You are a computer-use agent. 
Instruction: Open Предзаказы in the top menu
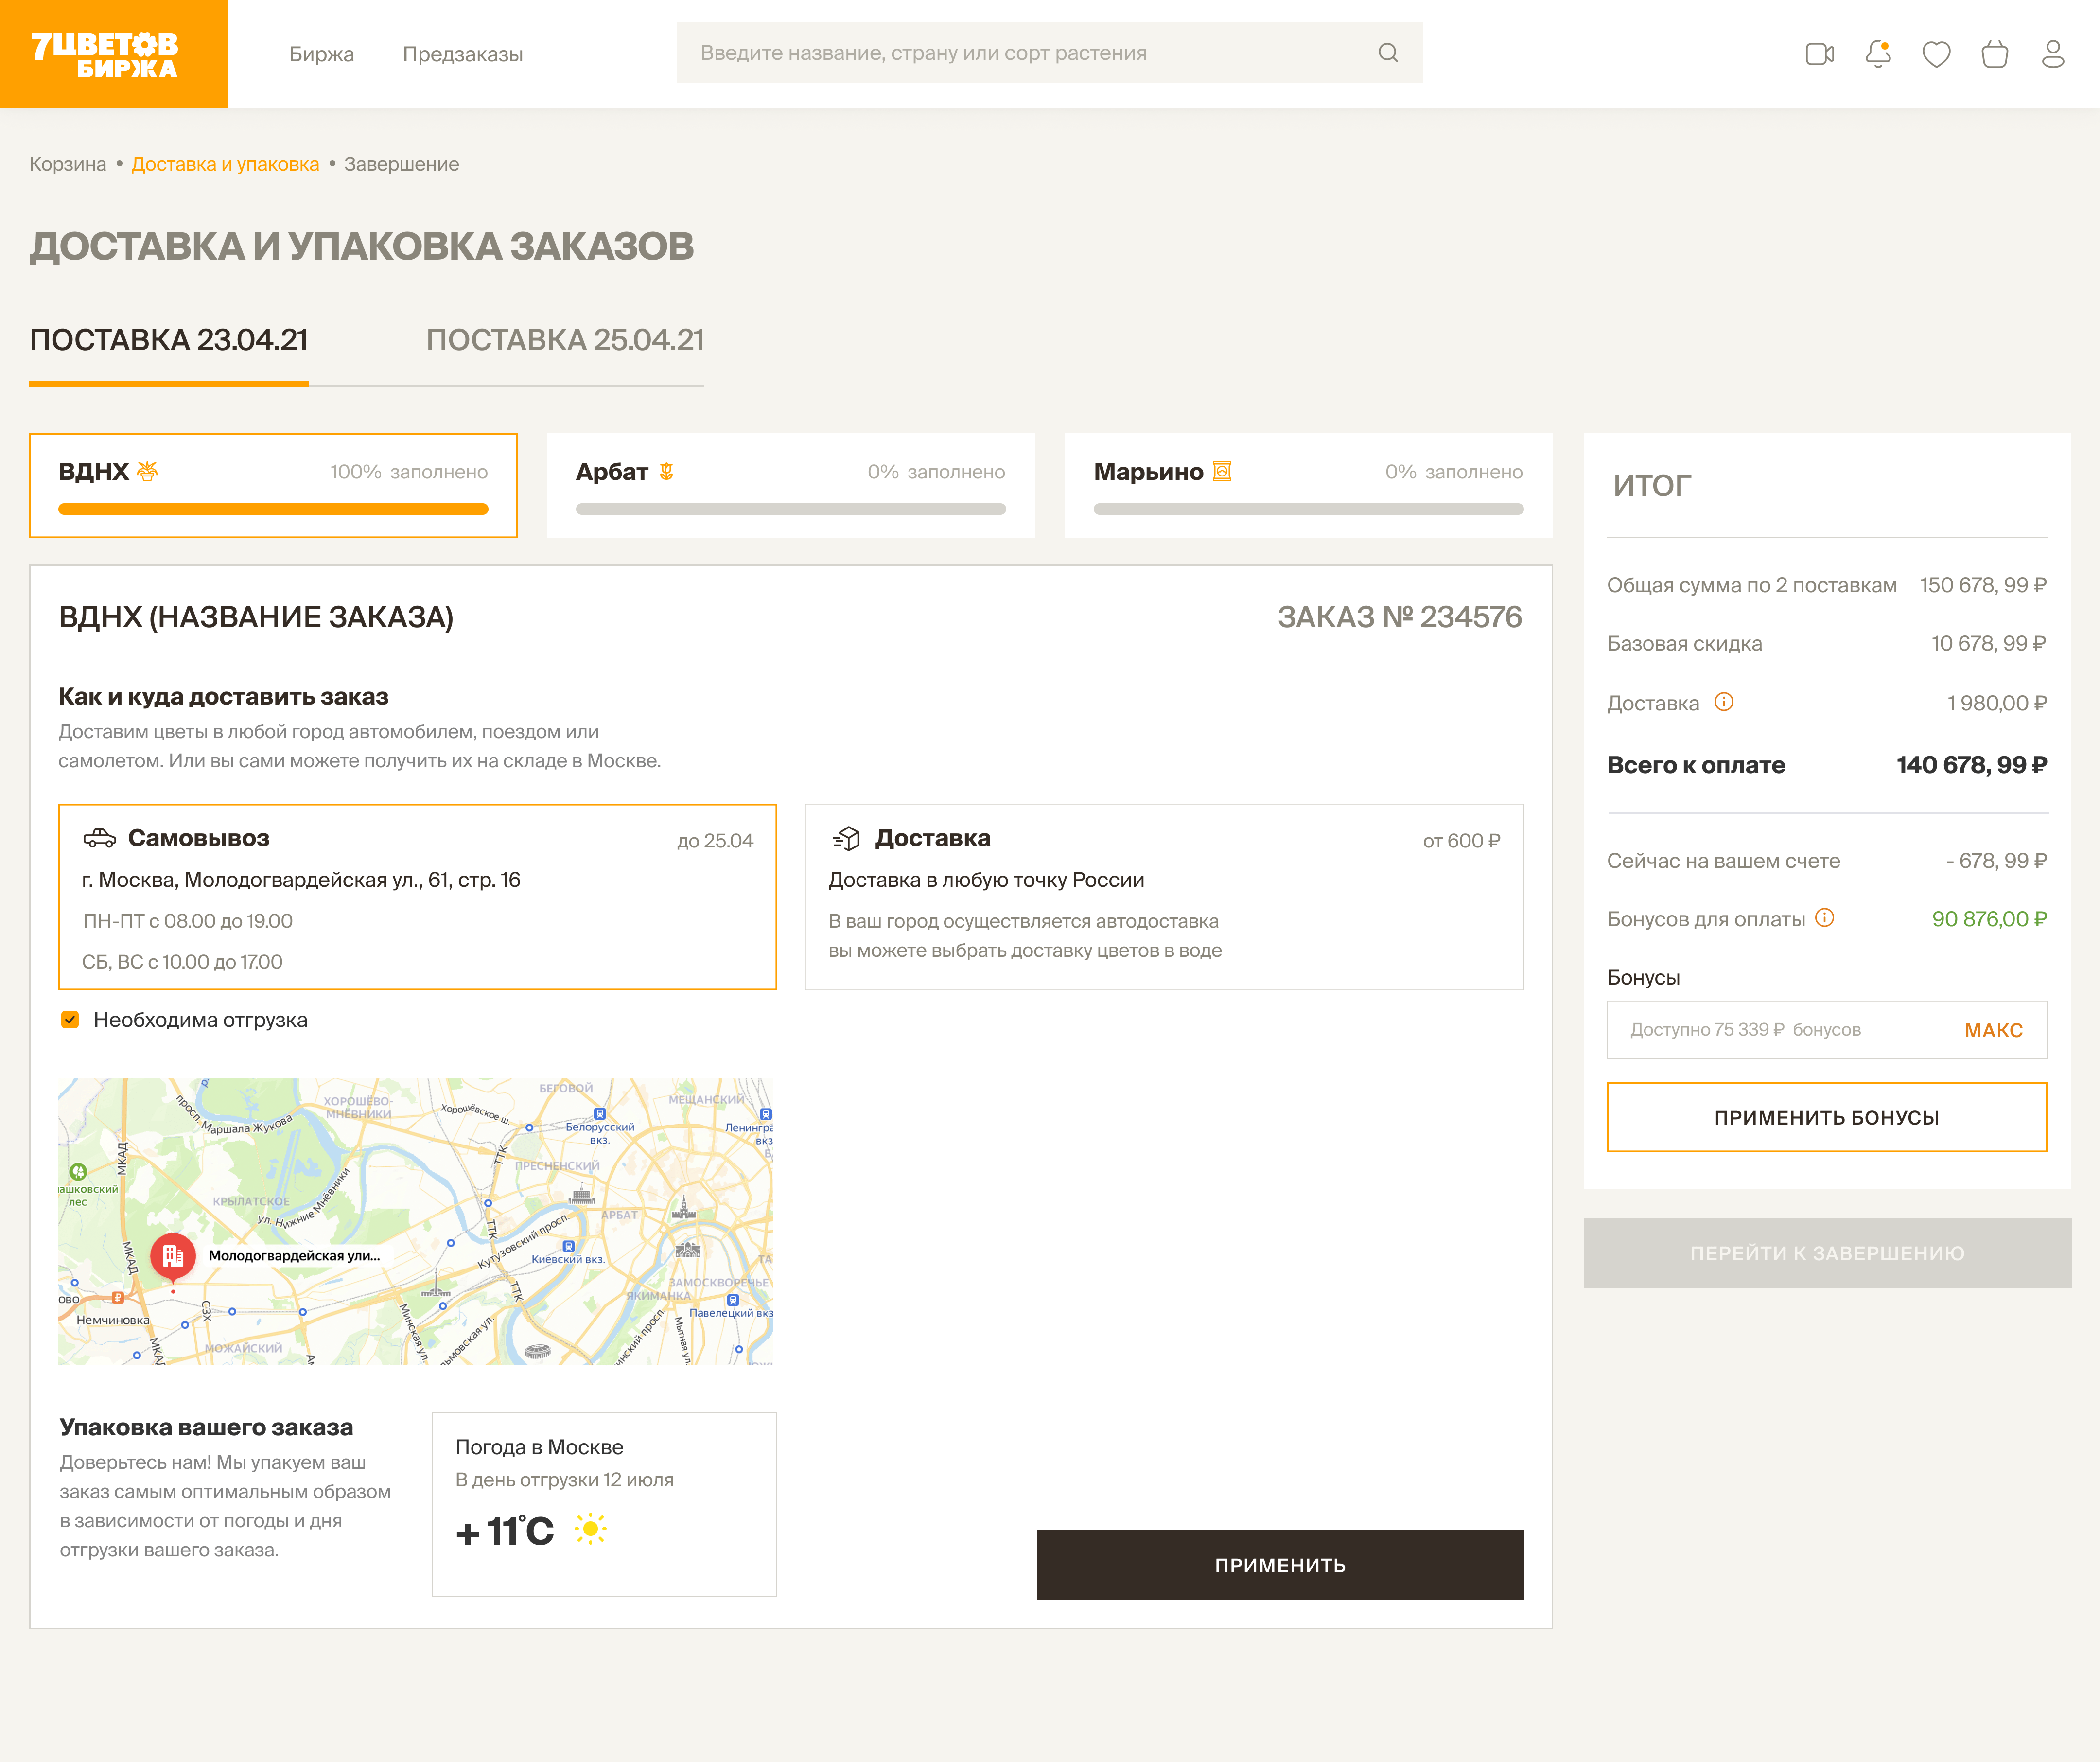(x=463, y=54)
